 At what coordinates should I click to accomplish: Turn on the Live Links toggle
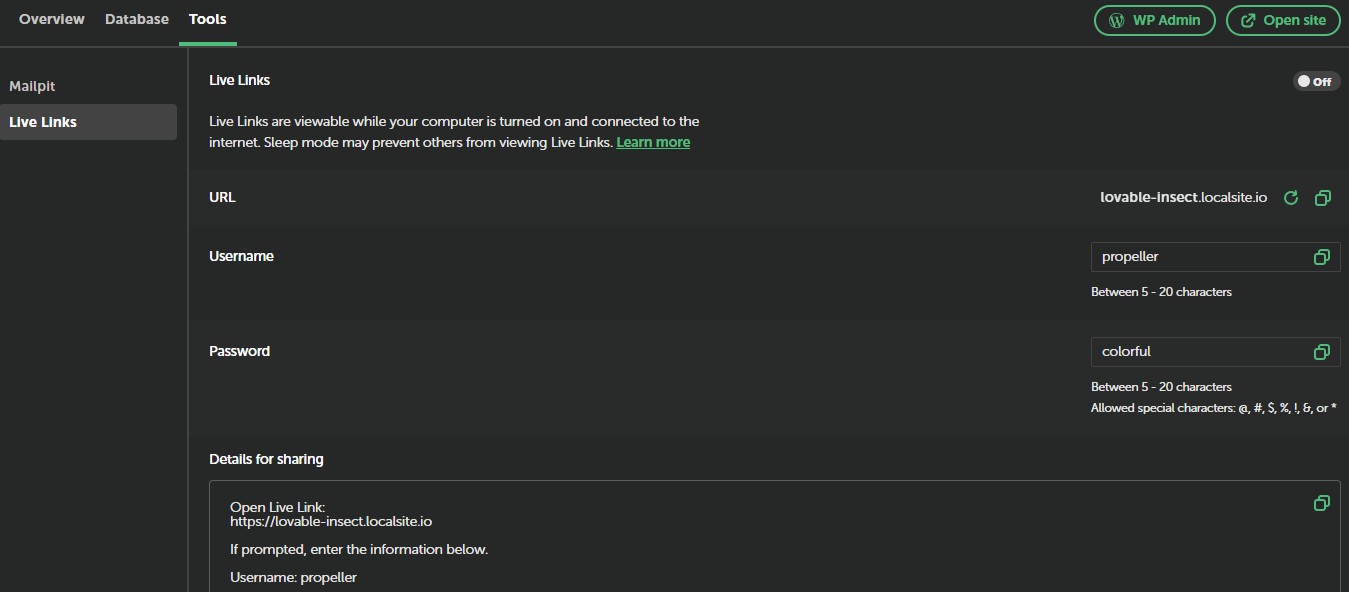(1315, 81)
